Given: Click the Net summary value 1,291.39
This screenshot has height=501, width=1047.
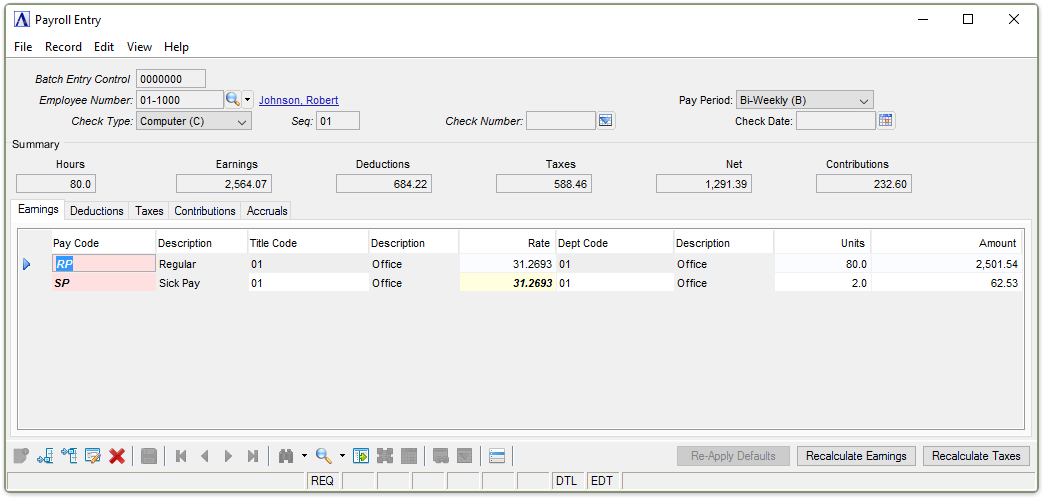Looking at the screenshot, I should [704, 184].
